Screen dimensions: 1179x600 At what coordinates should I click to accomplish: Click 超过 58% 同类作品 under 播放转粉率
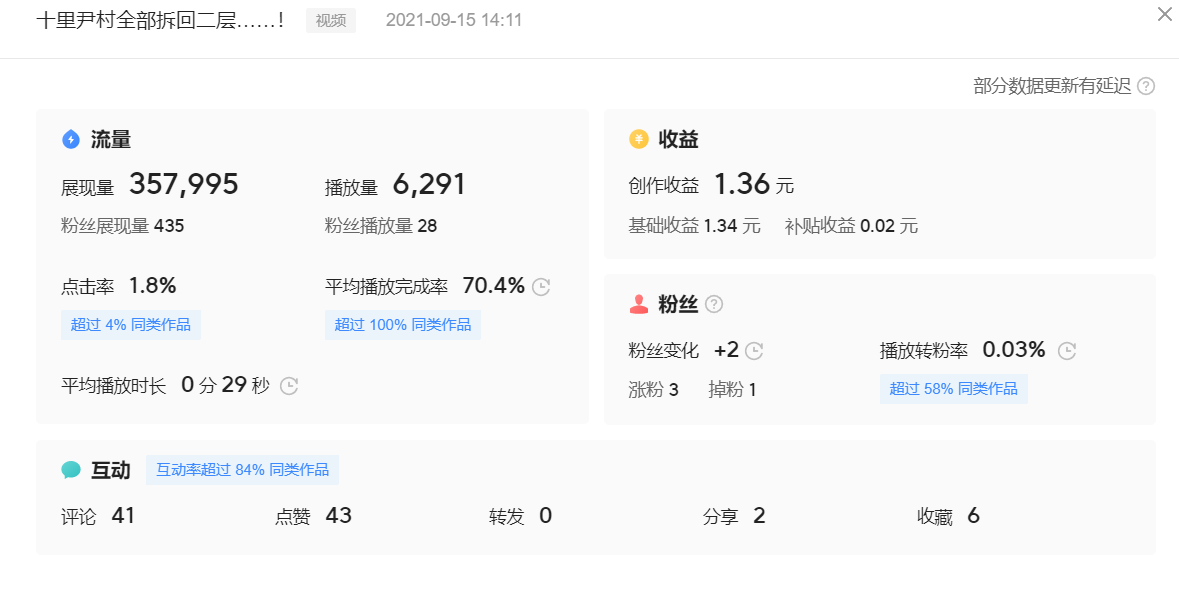[x=953, y=388]
